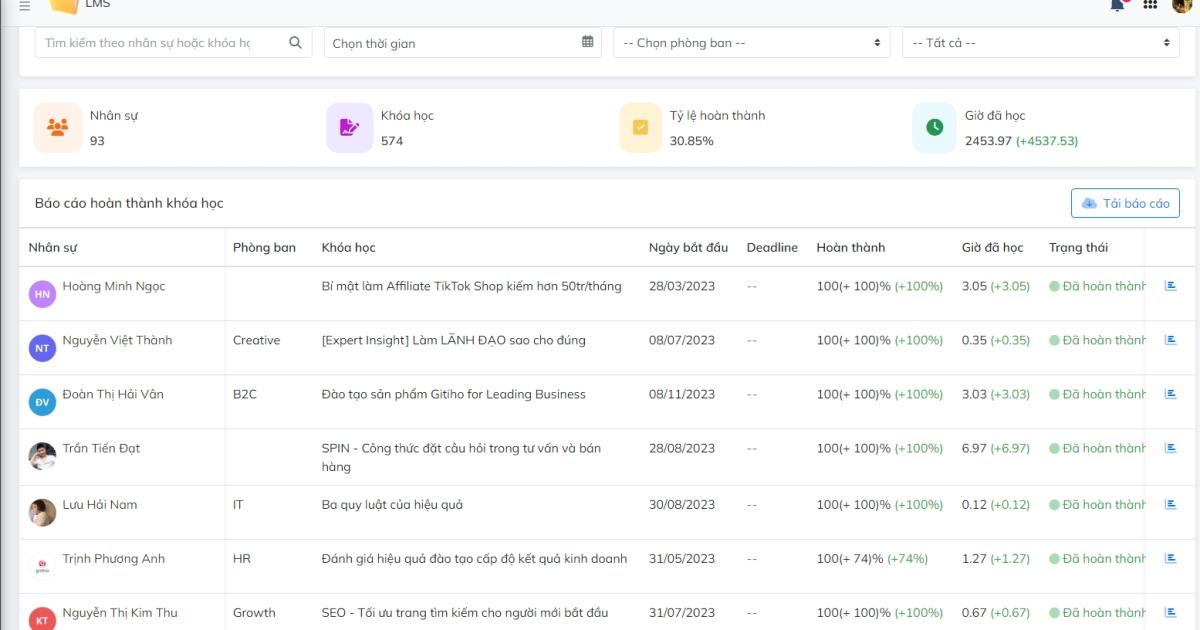1200x630 pixels.
Task: Expand the Tất cả filter dropdown
Action: [1040, 42]
